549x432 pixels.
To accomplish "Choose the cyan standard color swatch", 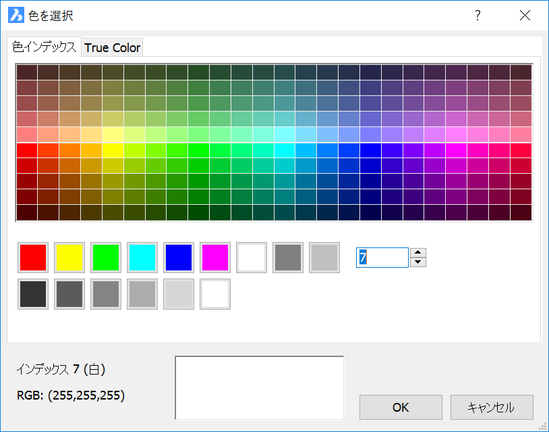I will tap(142, 258).
